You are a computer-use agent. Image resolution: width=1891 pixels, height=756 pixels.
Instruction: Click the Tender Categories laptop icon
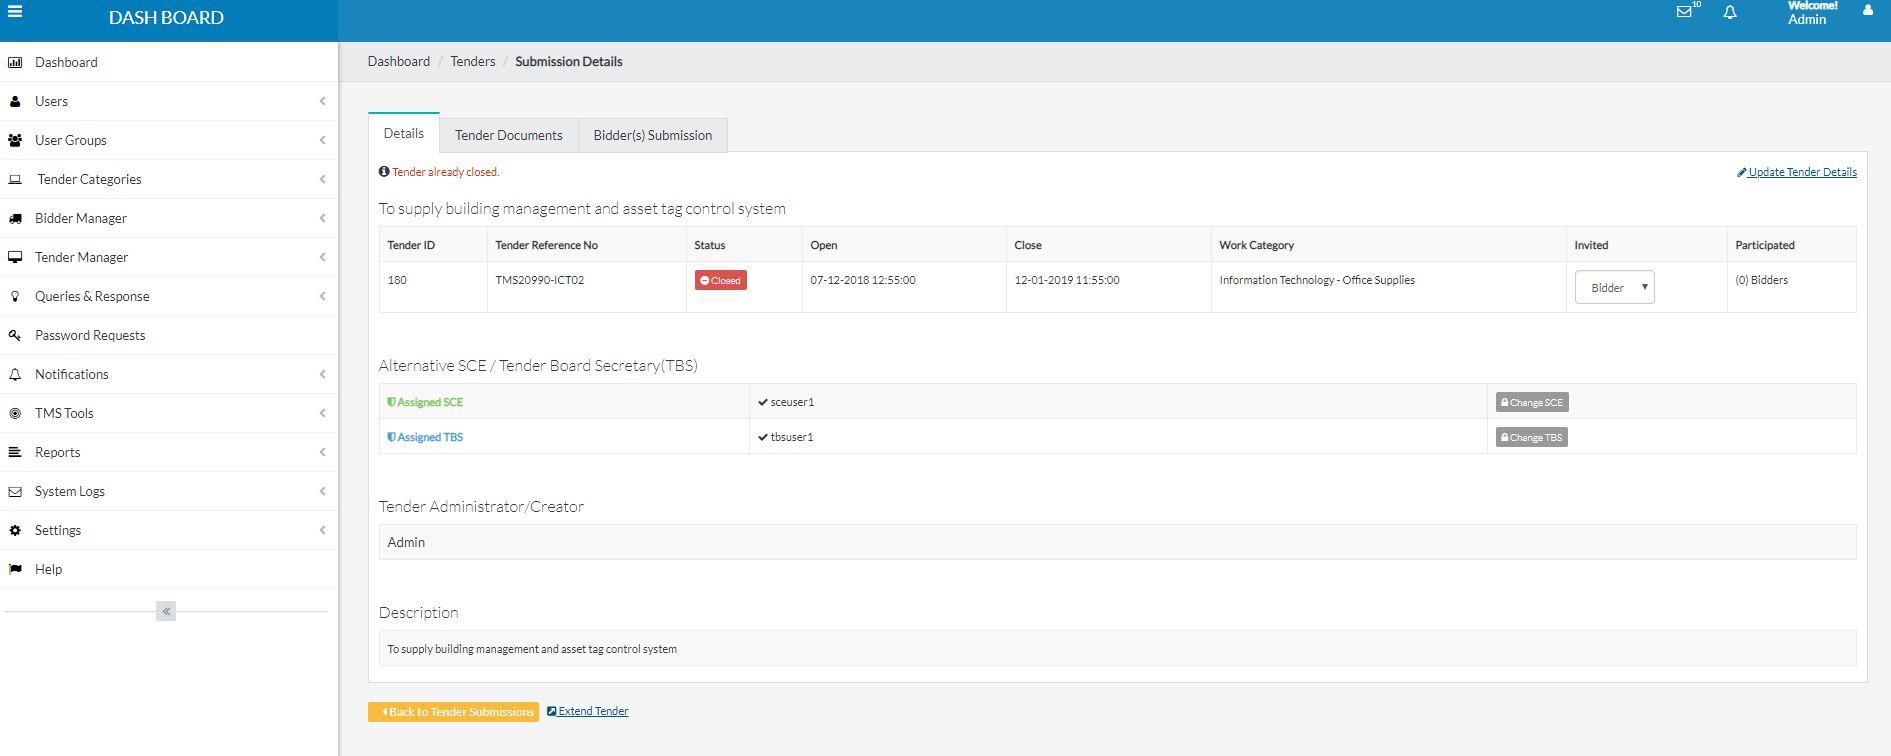[15, 179]
